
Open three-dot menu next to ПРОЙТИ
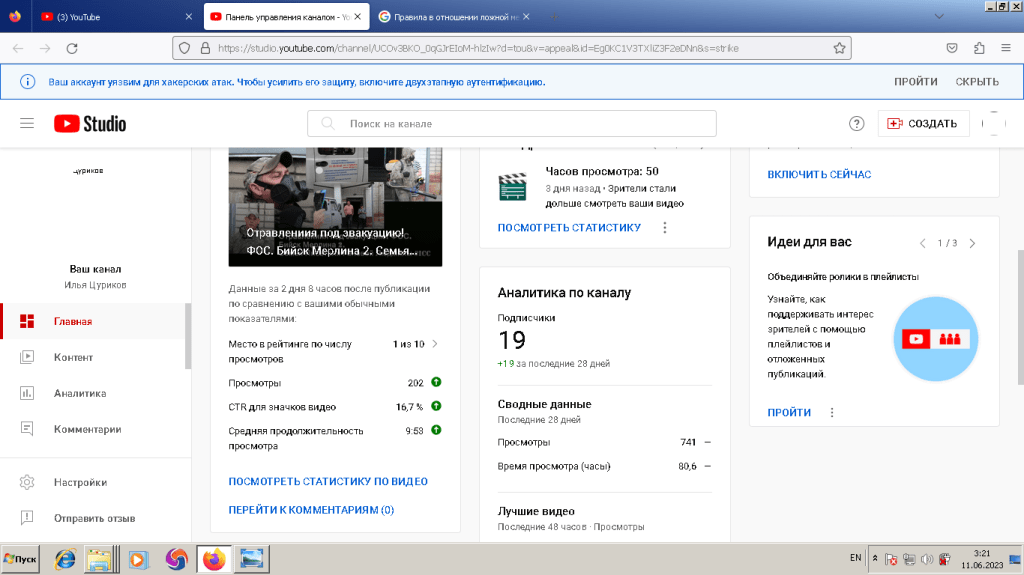(x=832, y=412)
